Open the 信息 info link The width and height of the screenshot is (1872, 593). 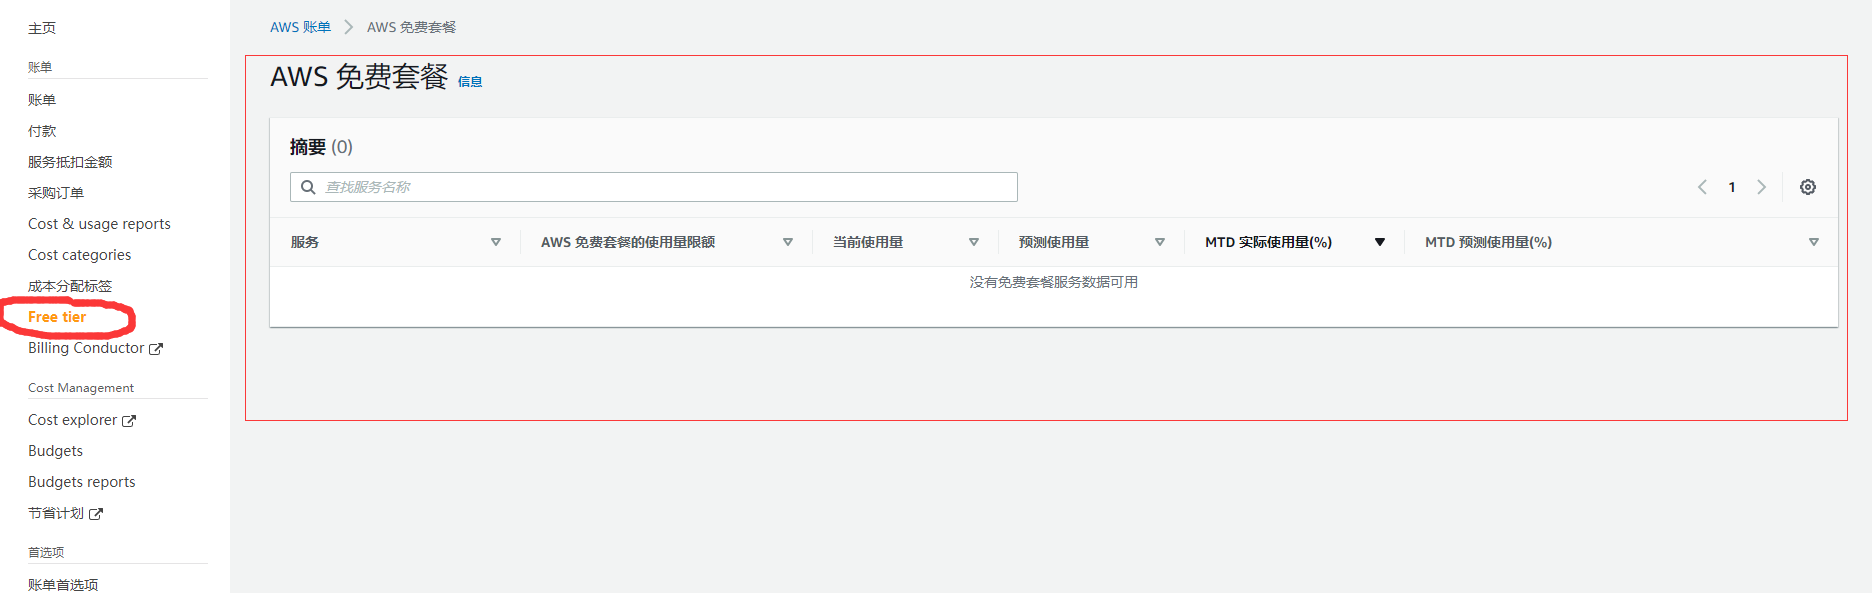point(470,82)
